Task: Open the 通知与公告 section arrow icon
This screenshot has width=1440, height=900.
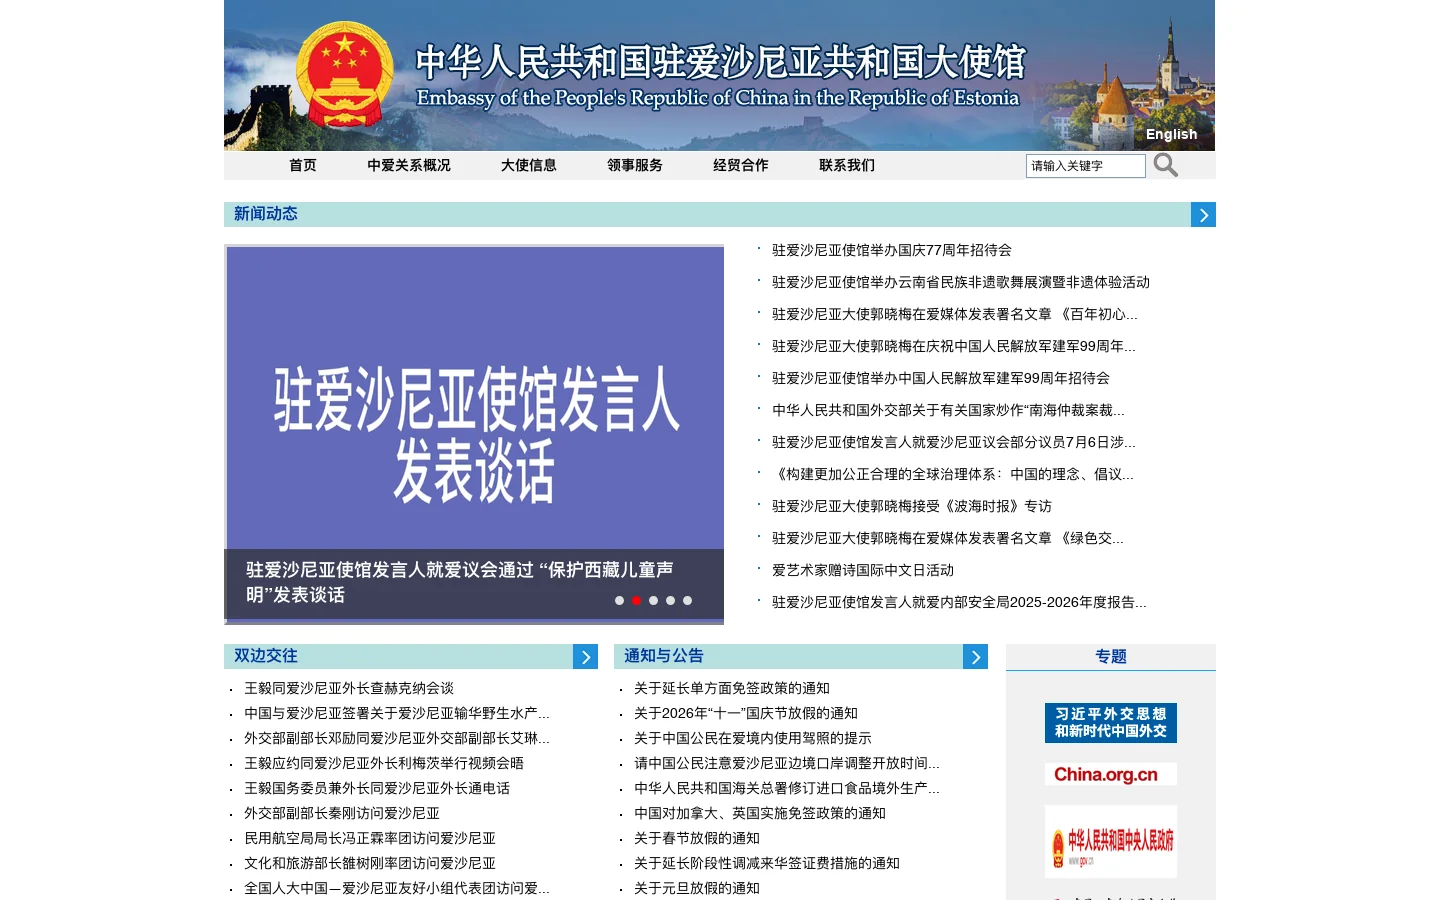Action: click(975, 657)
